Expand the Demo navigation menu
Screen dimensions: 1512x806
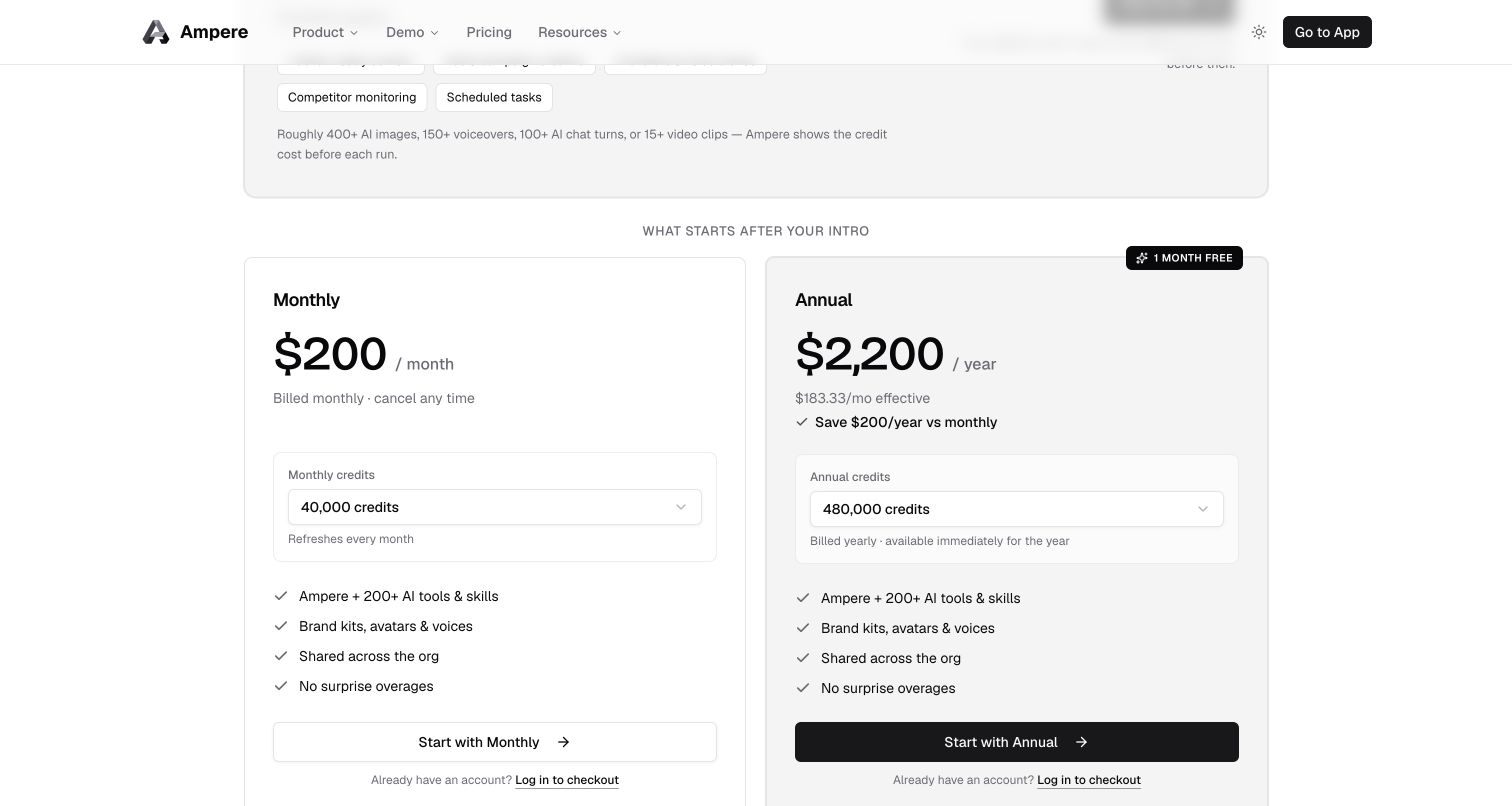[x=412, y=32]
